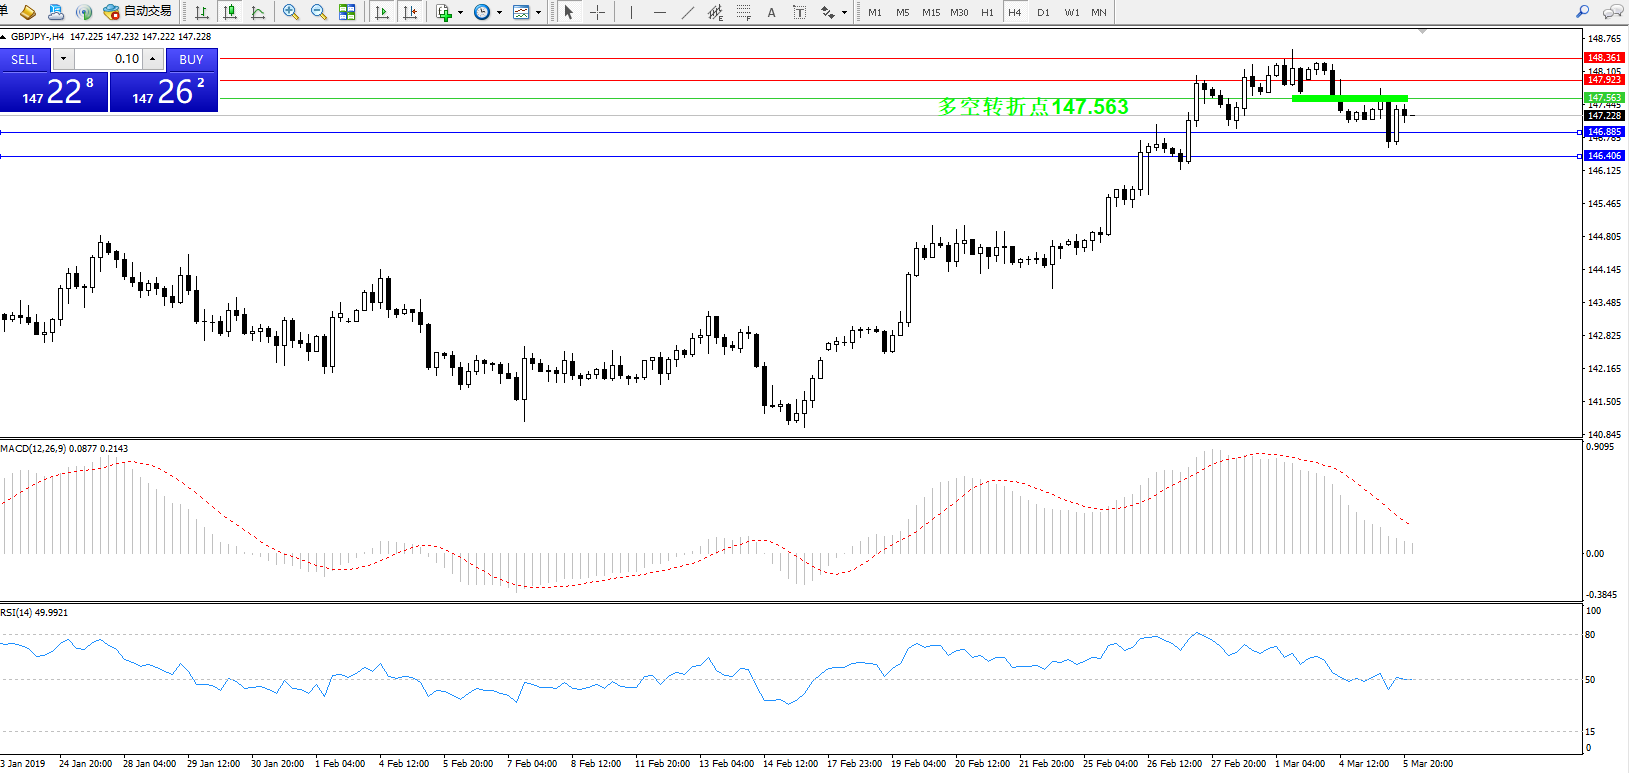Open the tile windows layout icon
1629x773 pixels.
click(x=347, y=12)
